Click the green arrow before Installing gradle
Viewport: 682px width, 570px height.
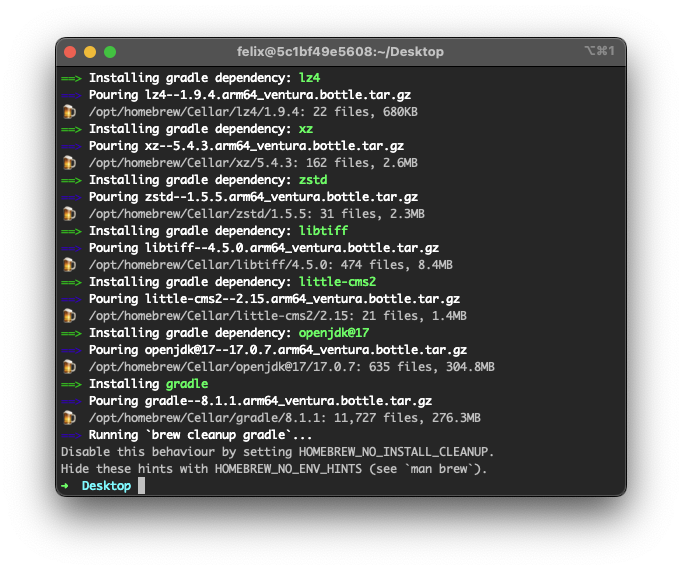pos(71,385)
